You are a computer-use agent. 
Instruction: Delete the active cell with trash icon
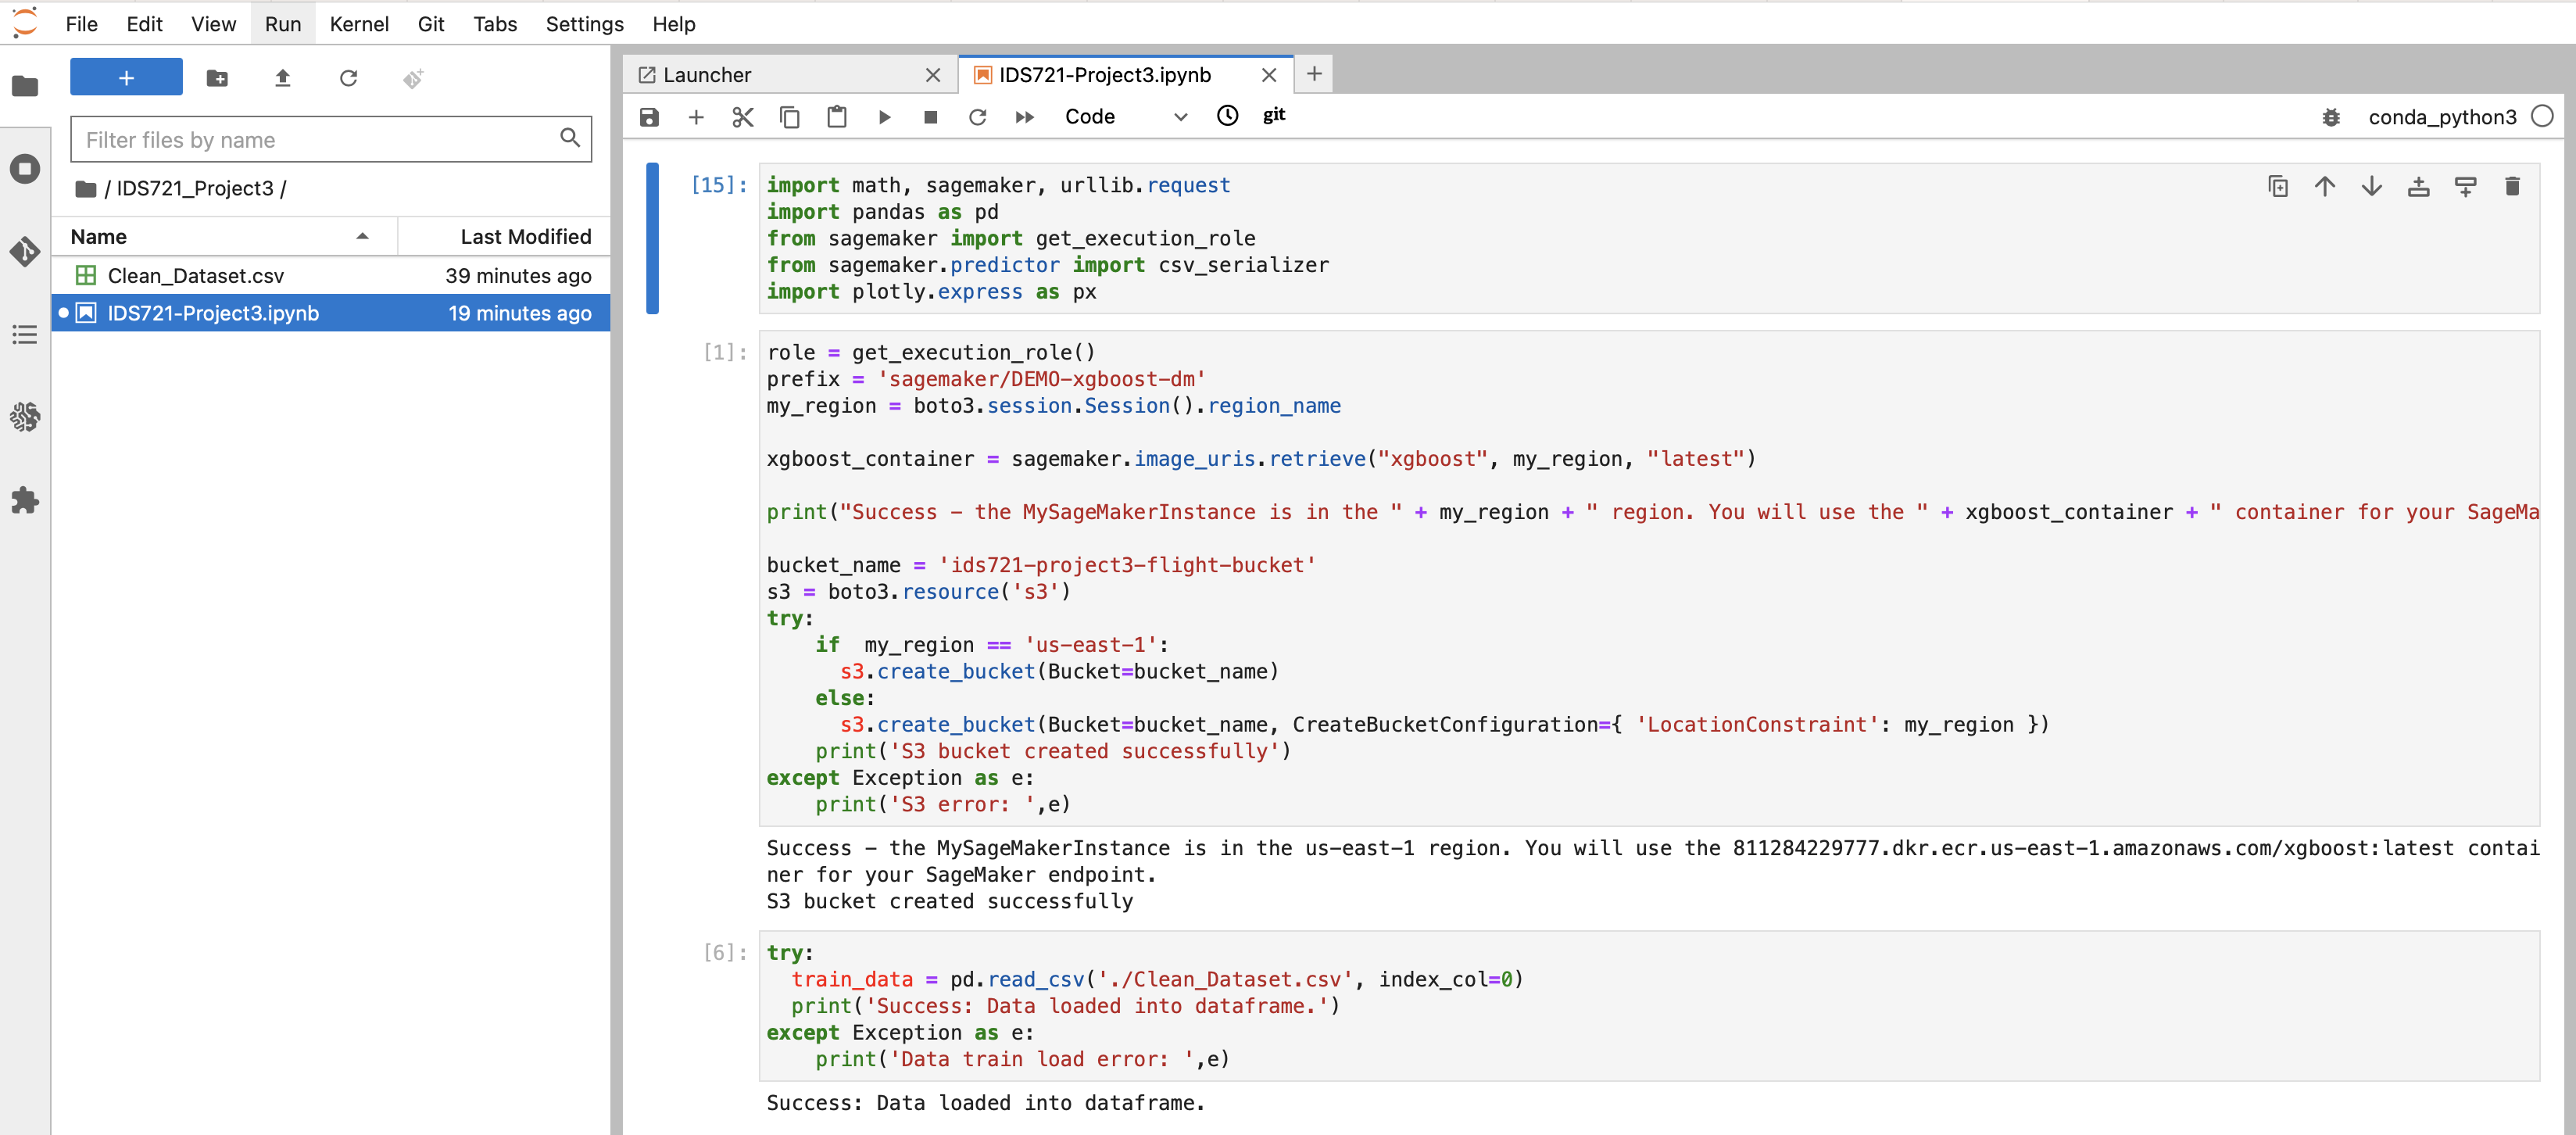2511,186
